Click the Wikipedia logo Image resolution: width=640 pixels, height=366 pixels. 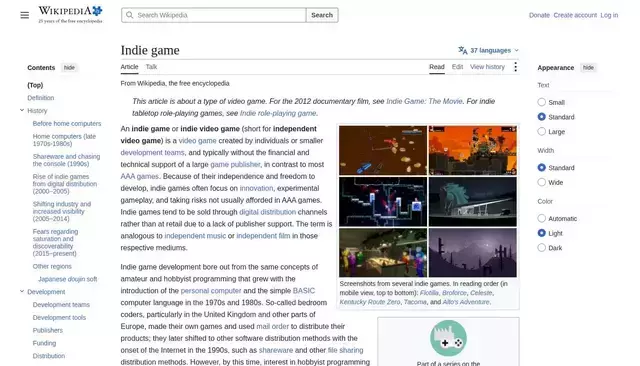(70, 15)
